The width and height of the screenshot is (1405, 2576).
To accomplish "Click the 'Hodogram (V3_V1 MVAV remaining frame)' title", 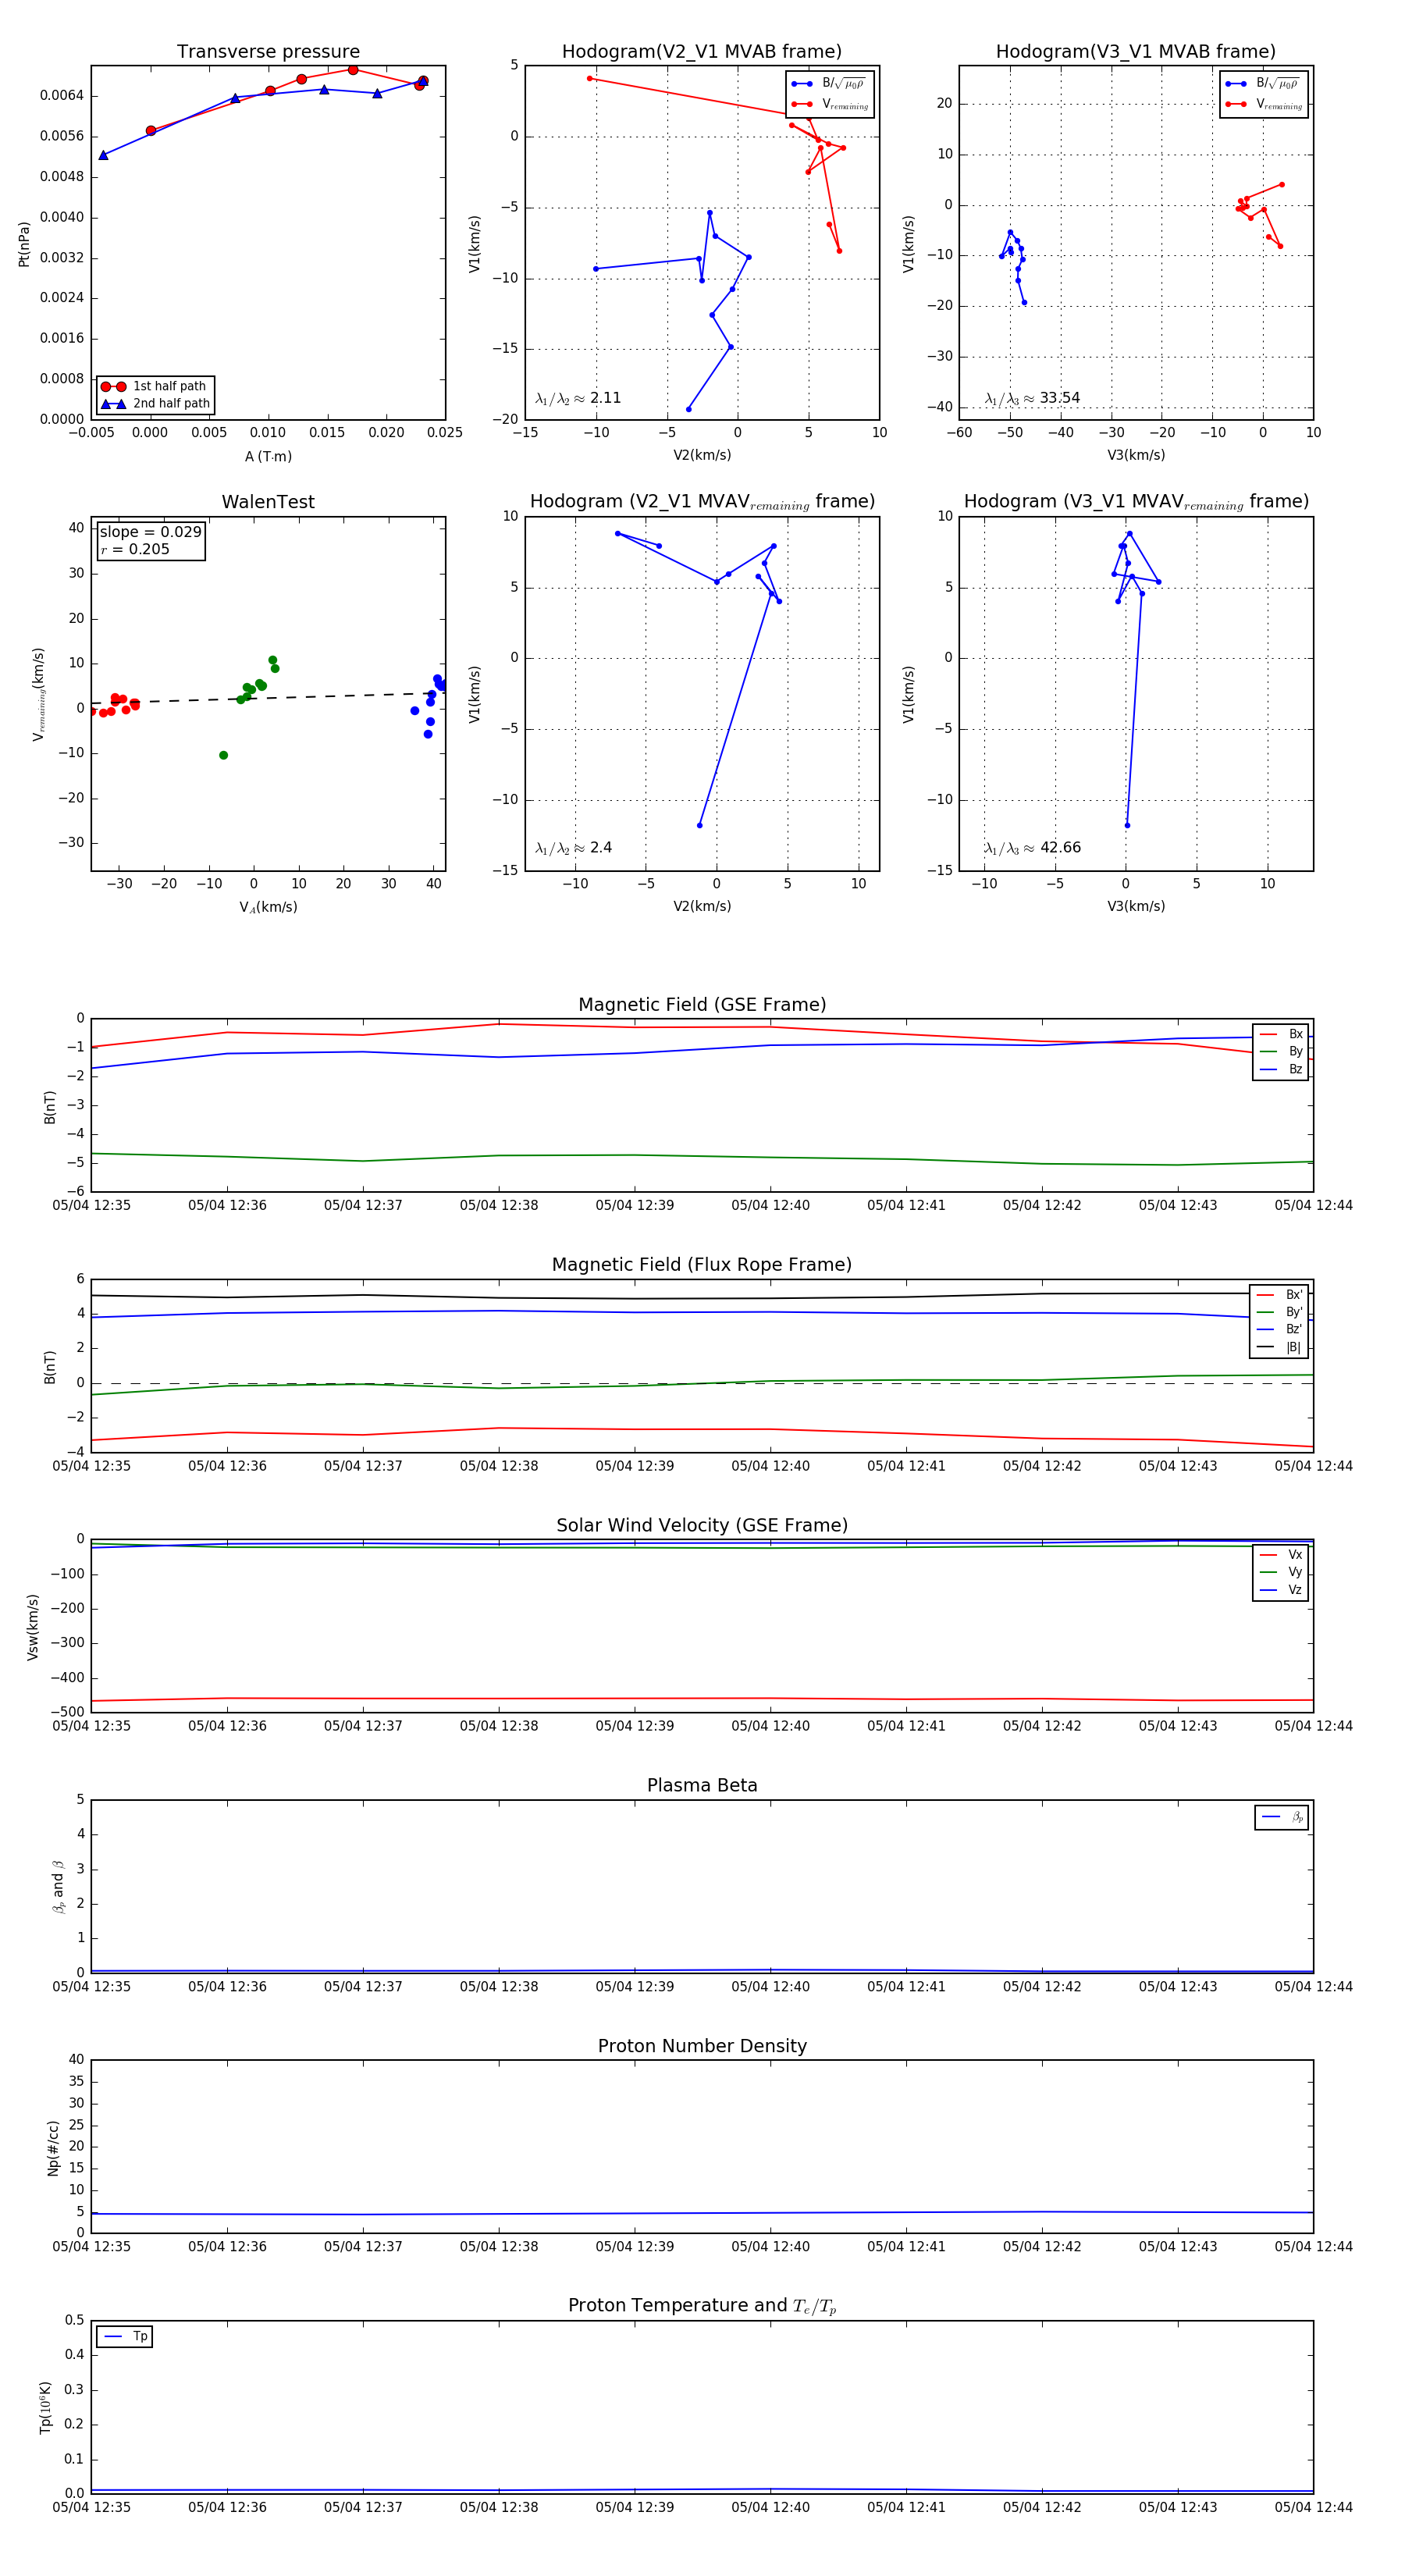I will 1136,502.
